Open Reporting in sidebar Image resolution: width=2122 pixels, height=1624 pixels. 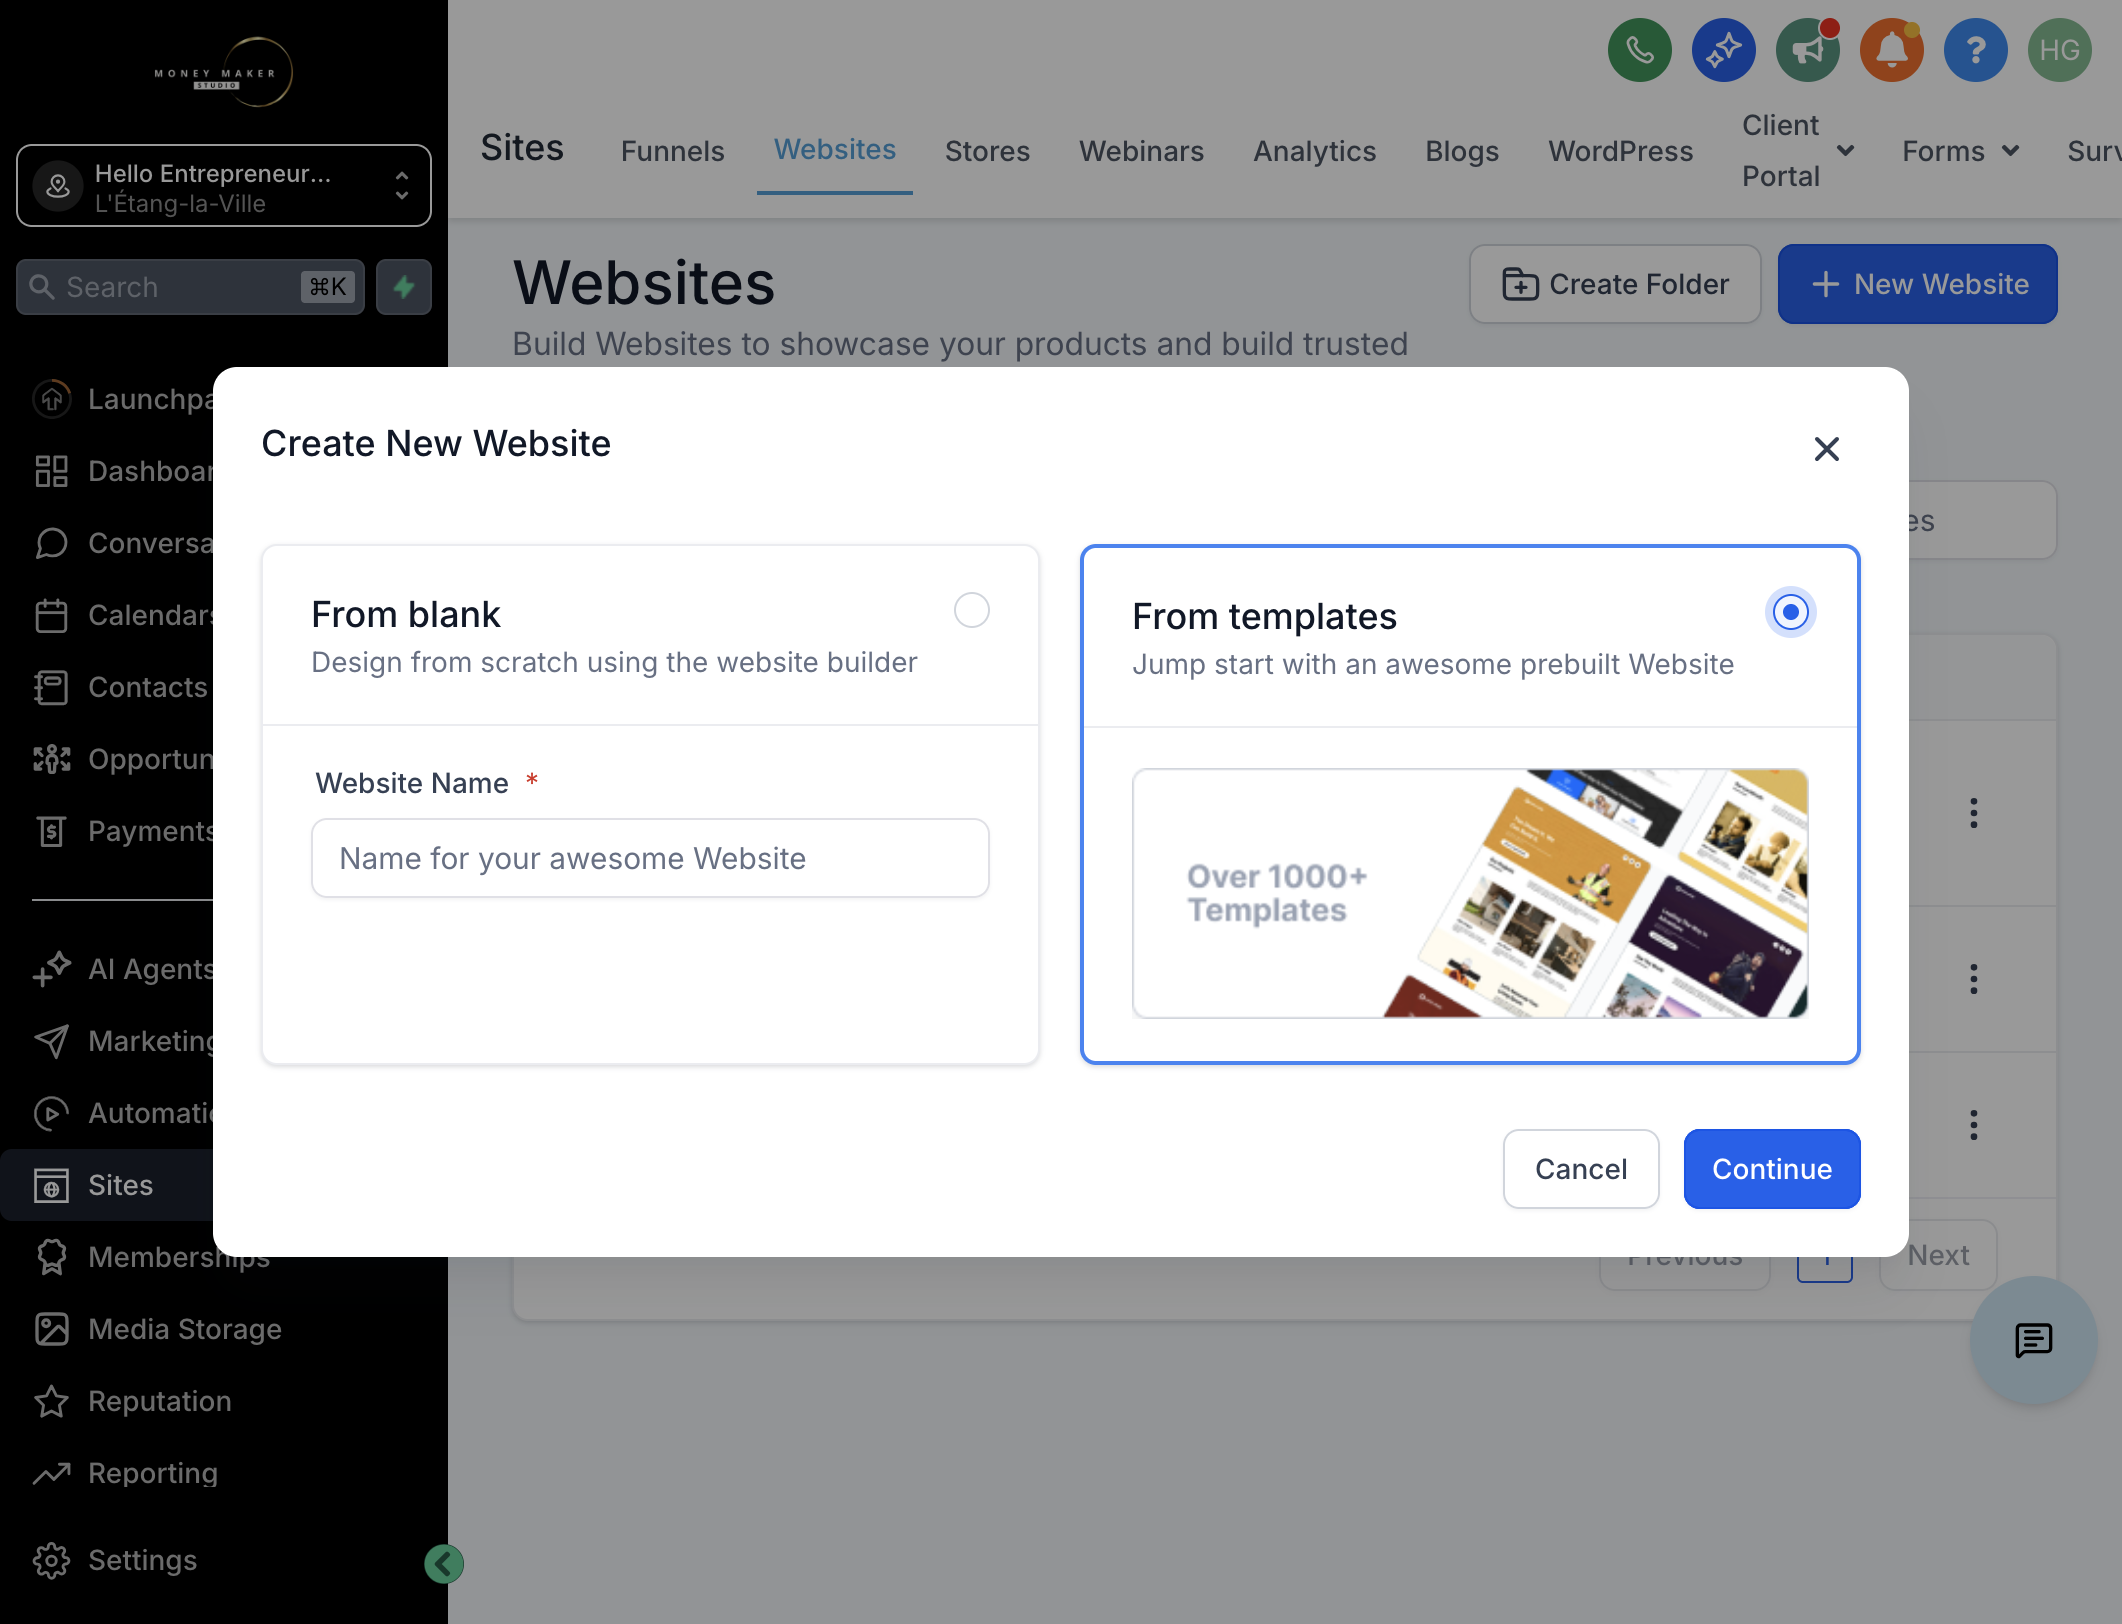pos(127,1473)
